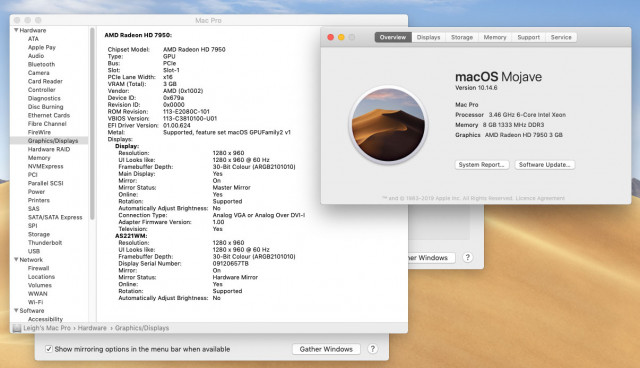Click the sidebar vertical scrollbar
Viewport: 640px width, 368px height.
[x=92, y=123]
